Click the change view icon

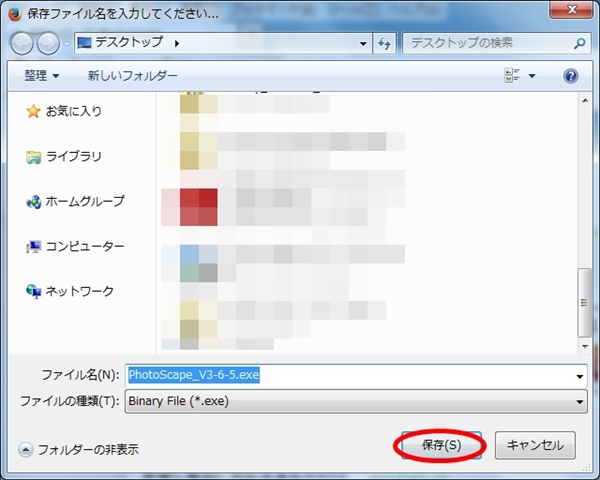512,75
